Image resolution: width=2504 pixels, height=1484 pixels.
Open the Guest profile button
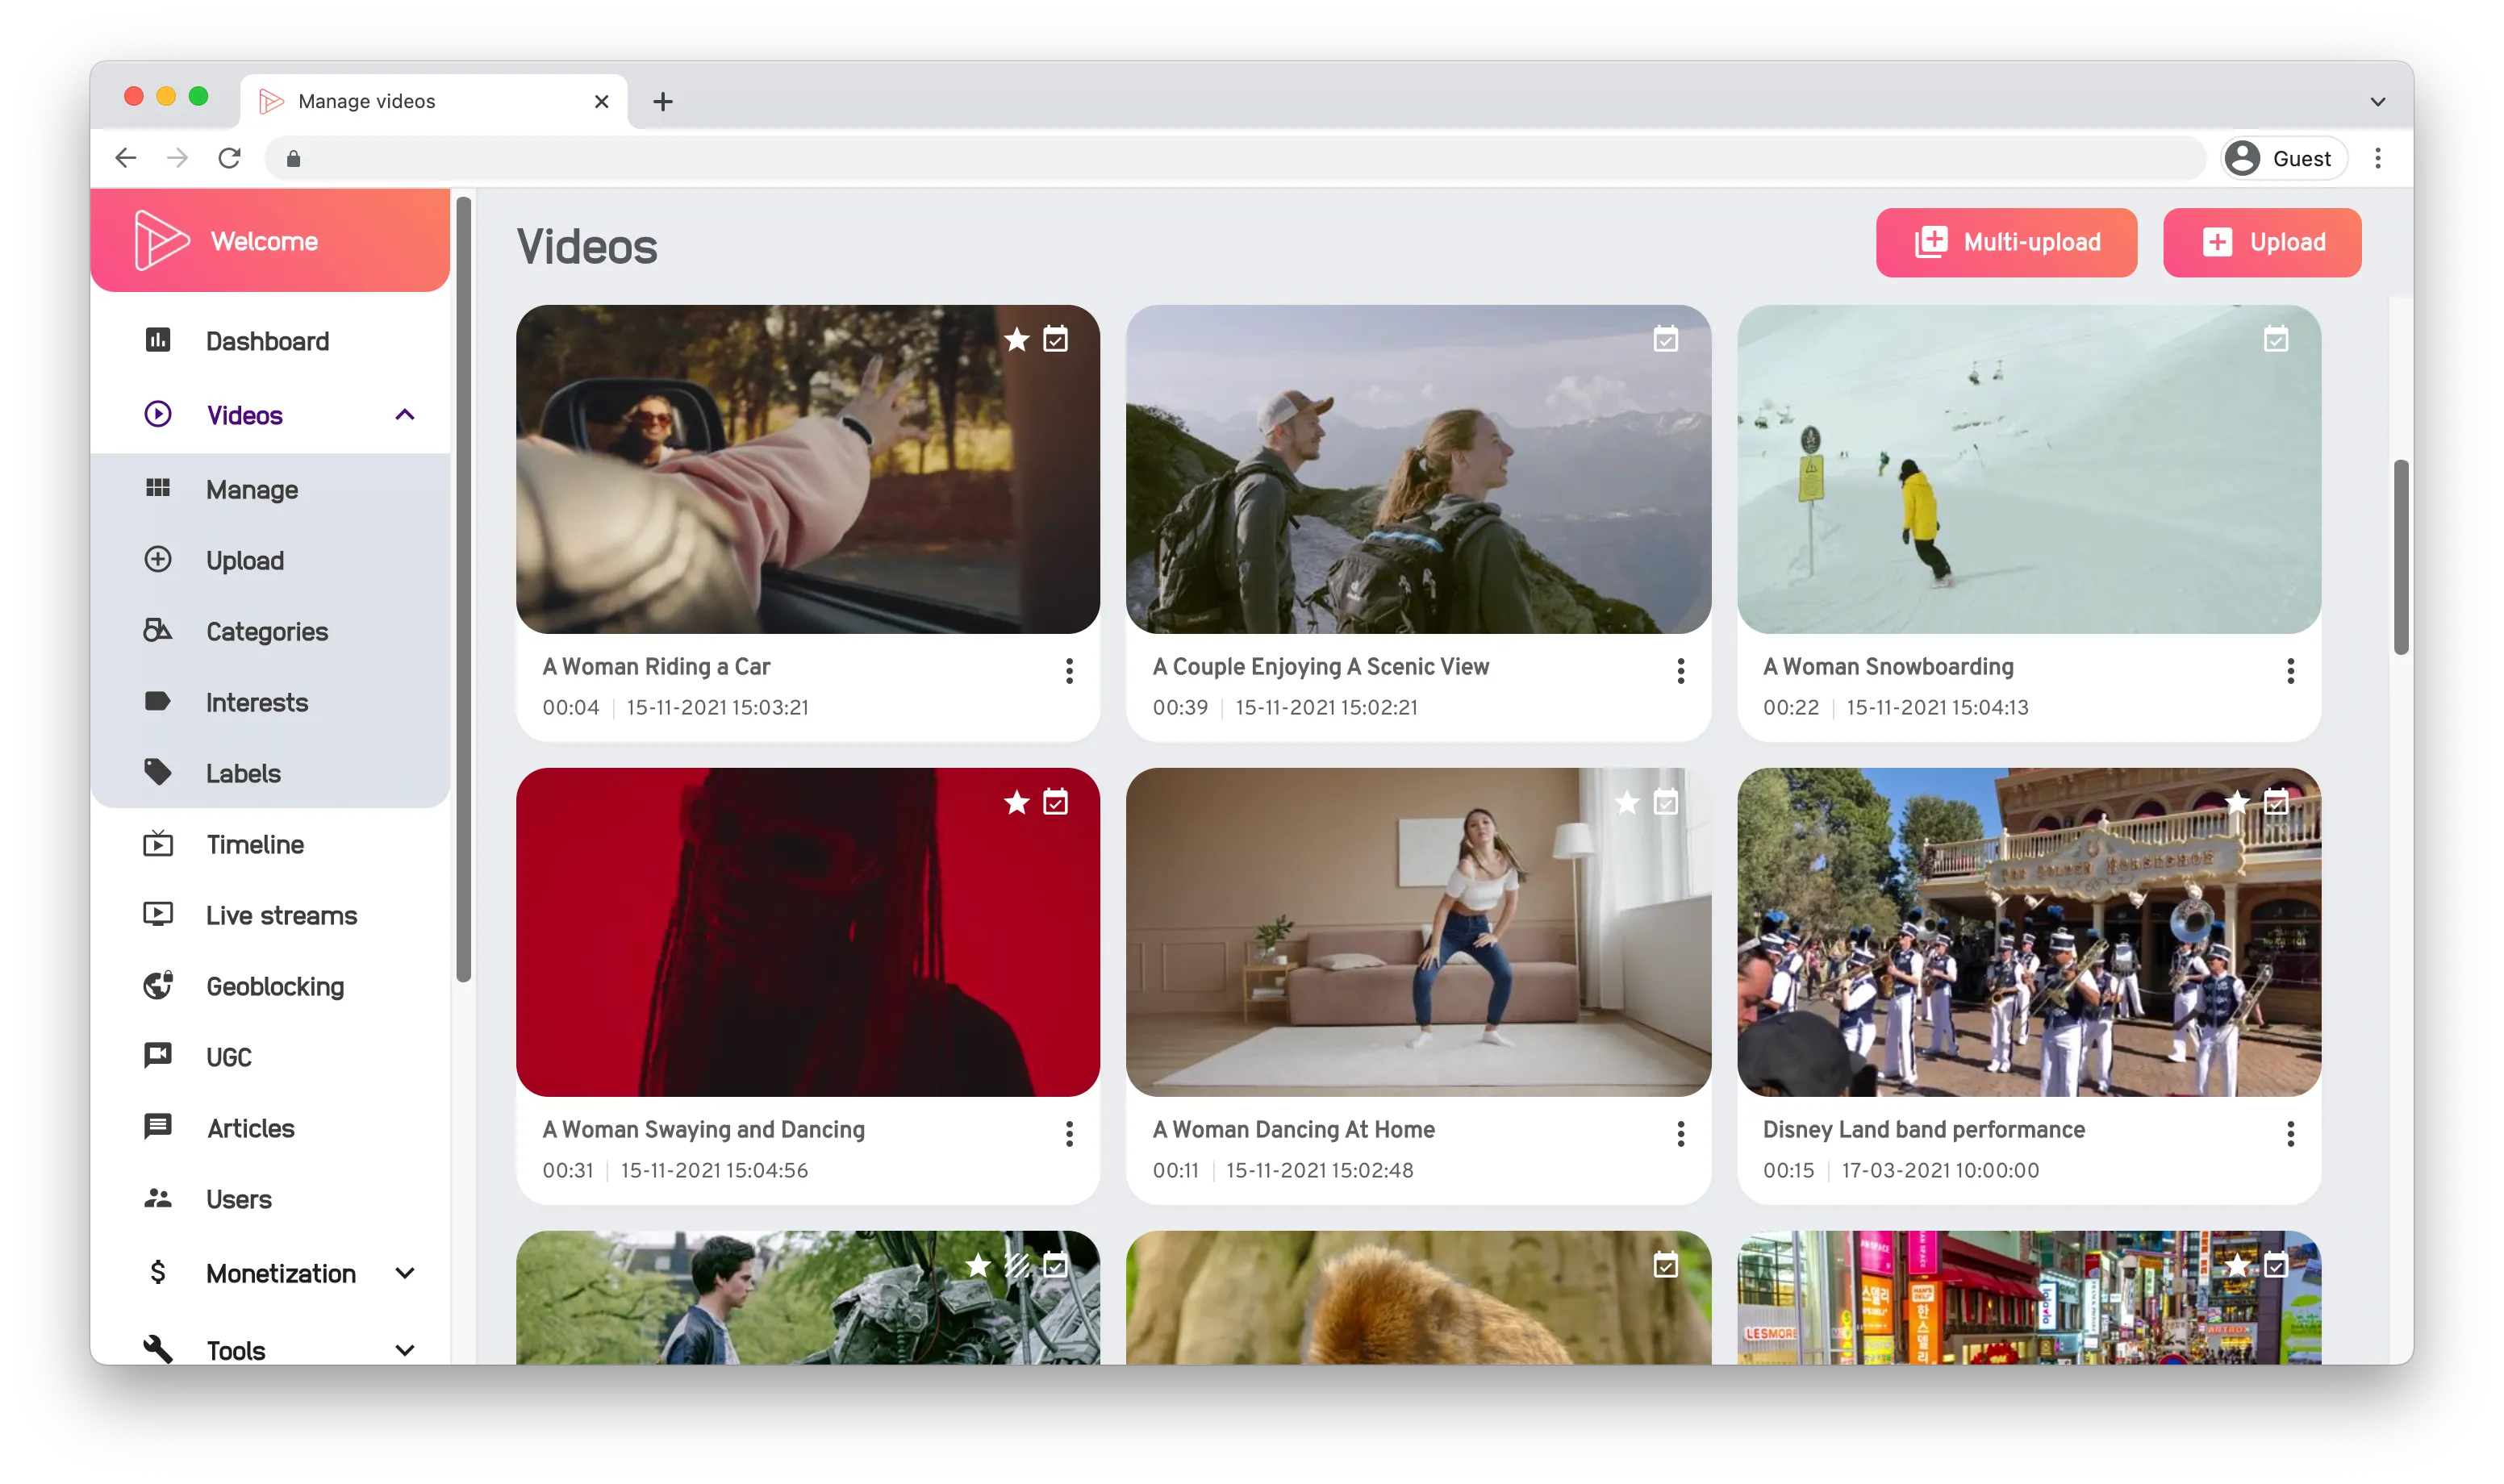(2284, 159)
